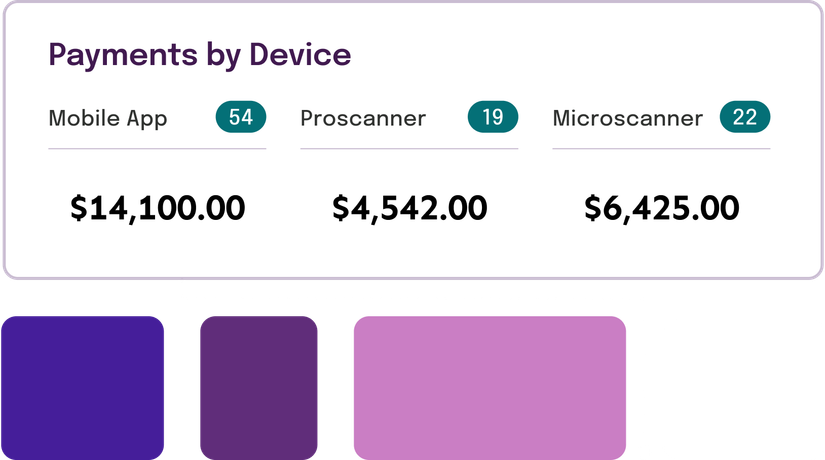The image size is (825, 460).
Task: Click the teal 22 count badge
Action: (x=745, y=118)
